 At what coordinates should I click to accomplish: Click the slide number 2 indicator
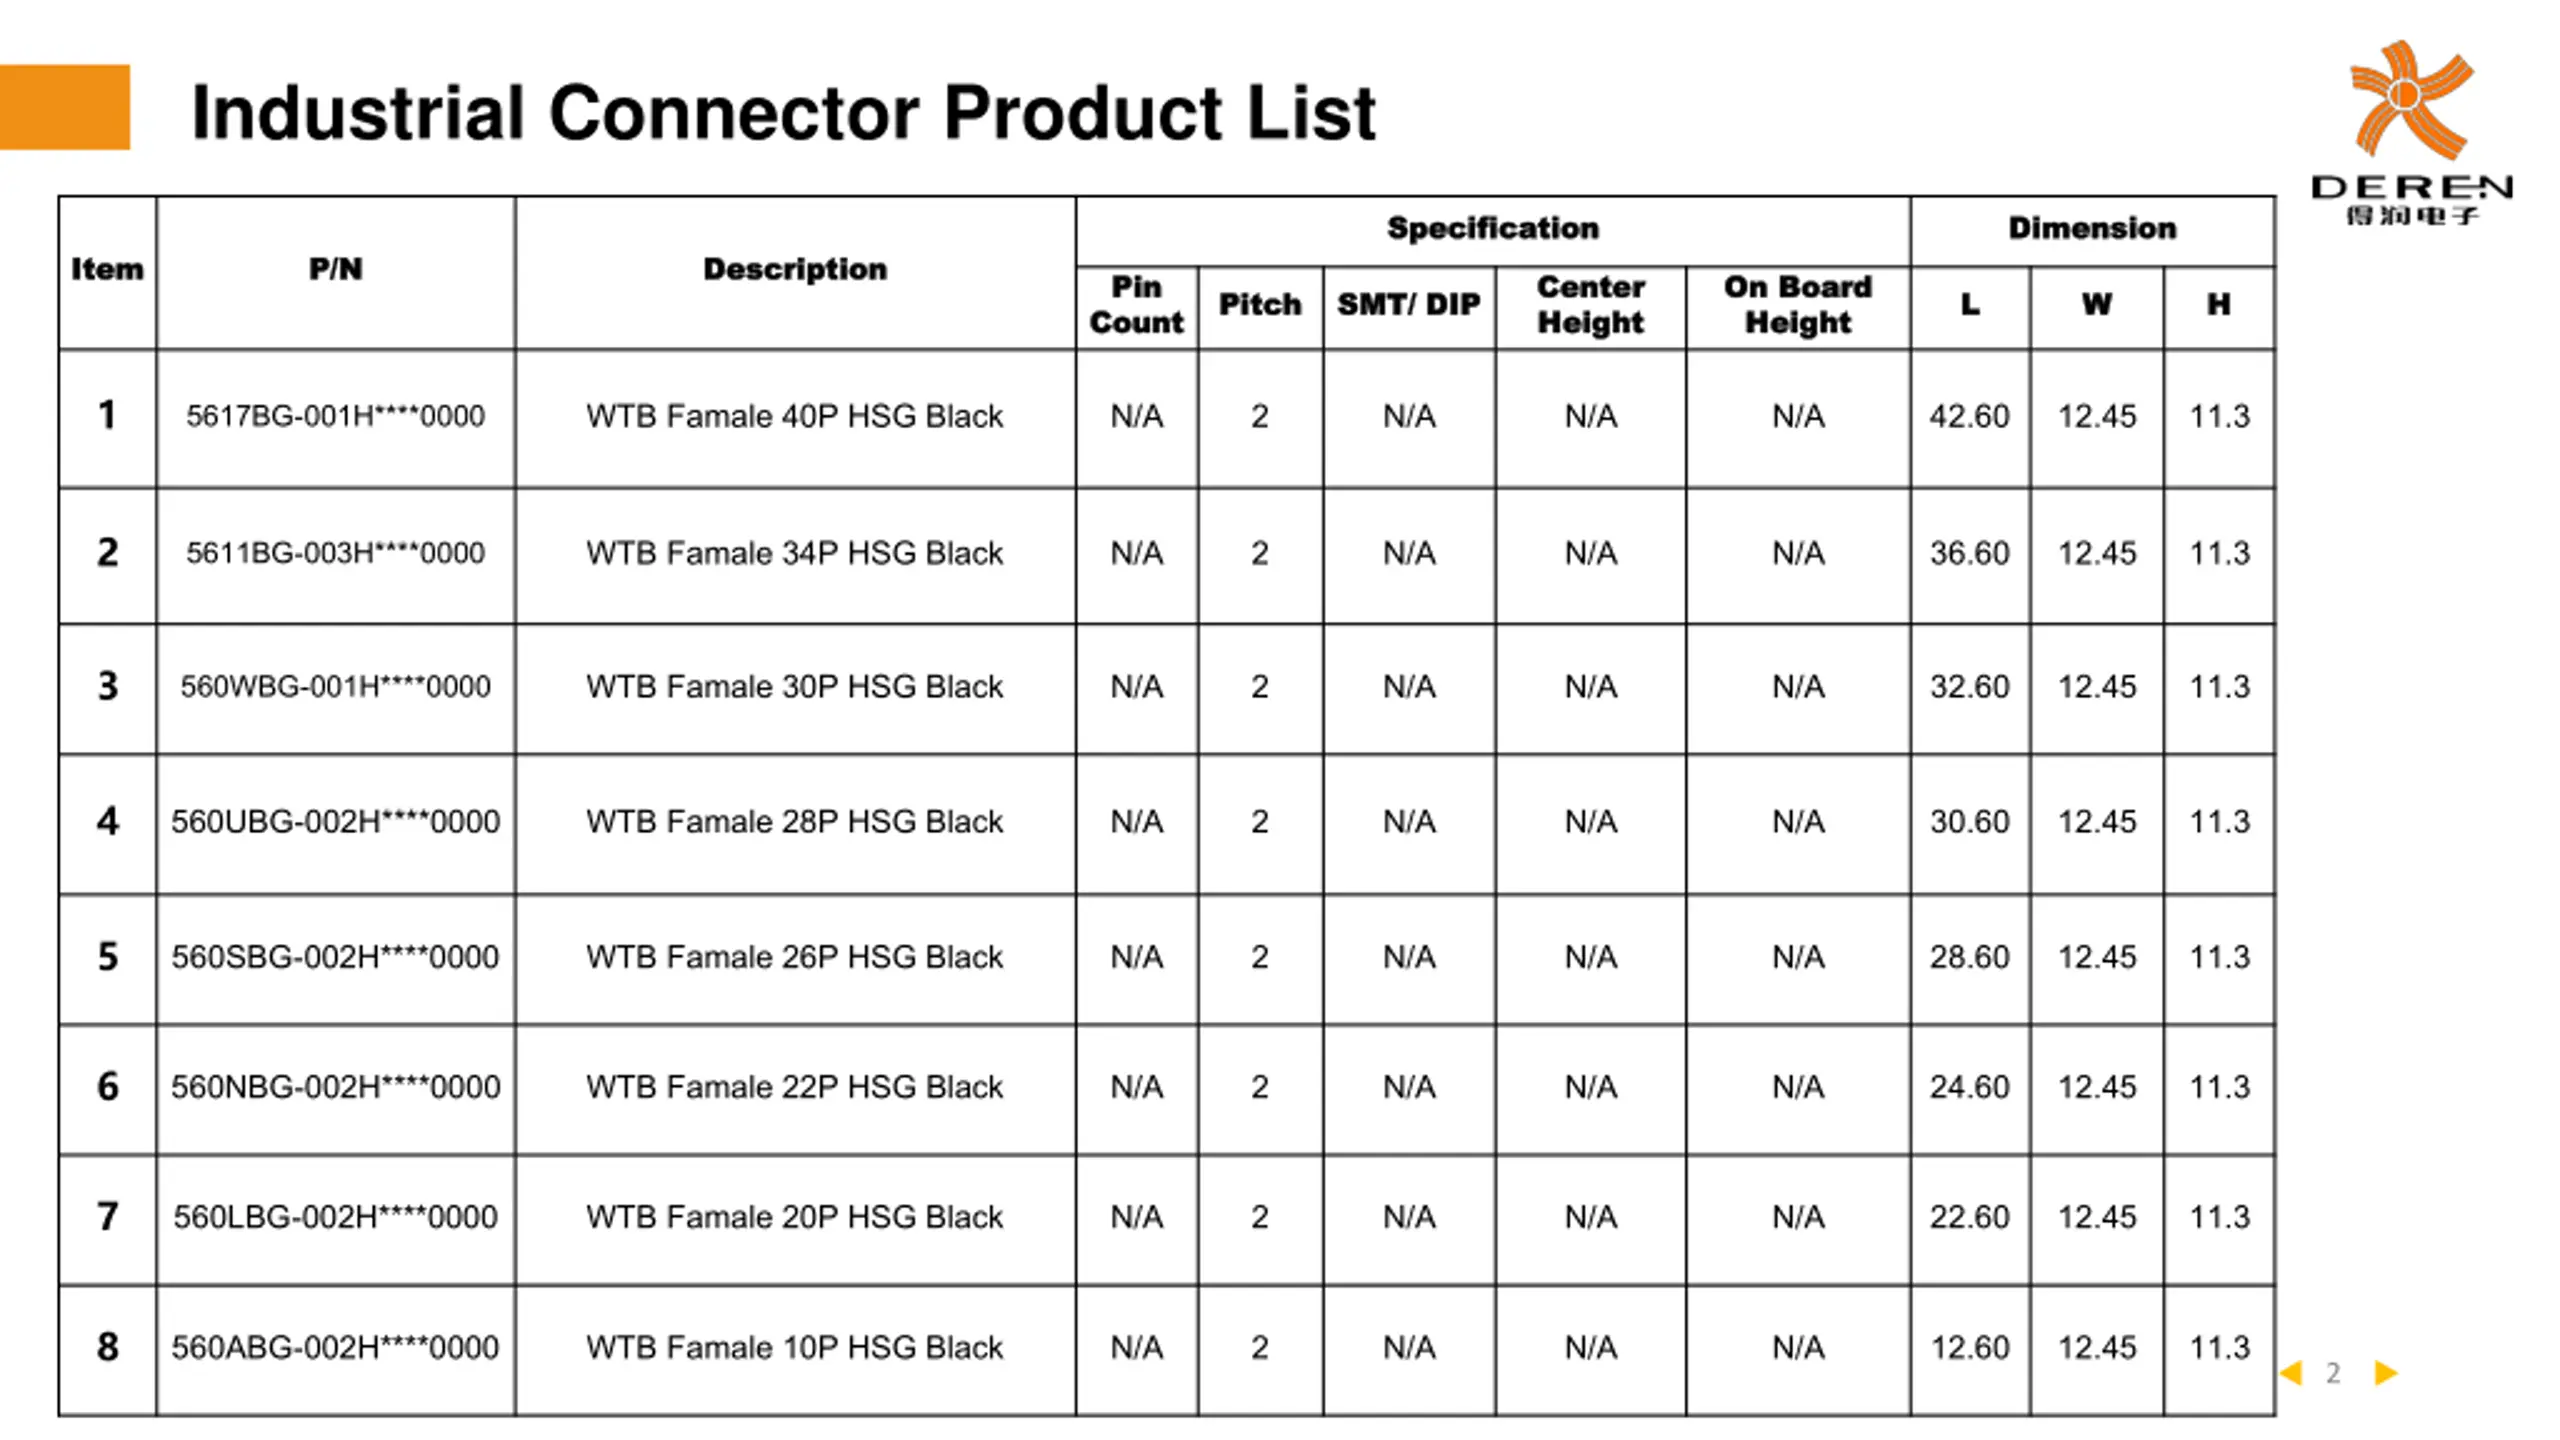click(x=2333, y=1373)
